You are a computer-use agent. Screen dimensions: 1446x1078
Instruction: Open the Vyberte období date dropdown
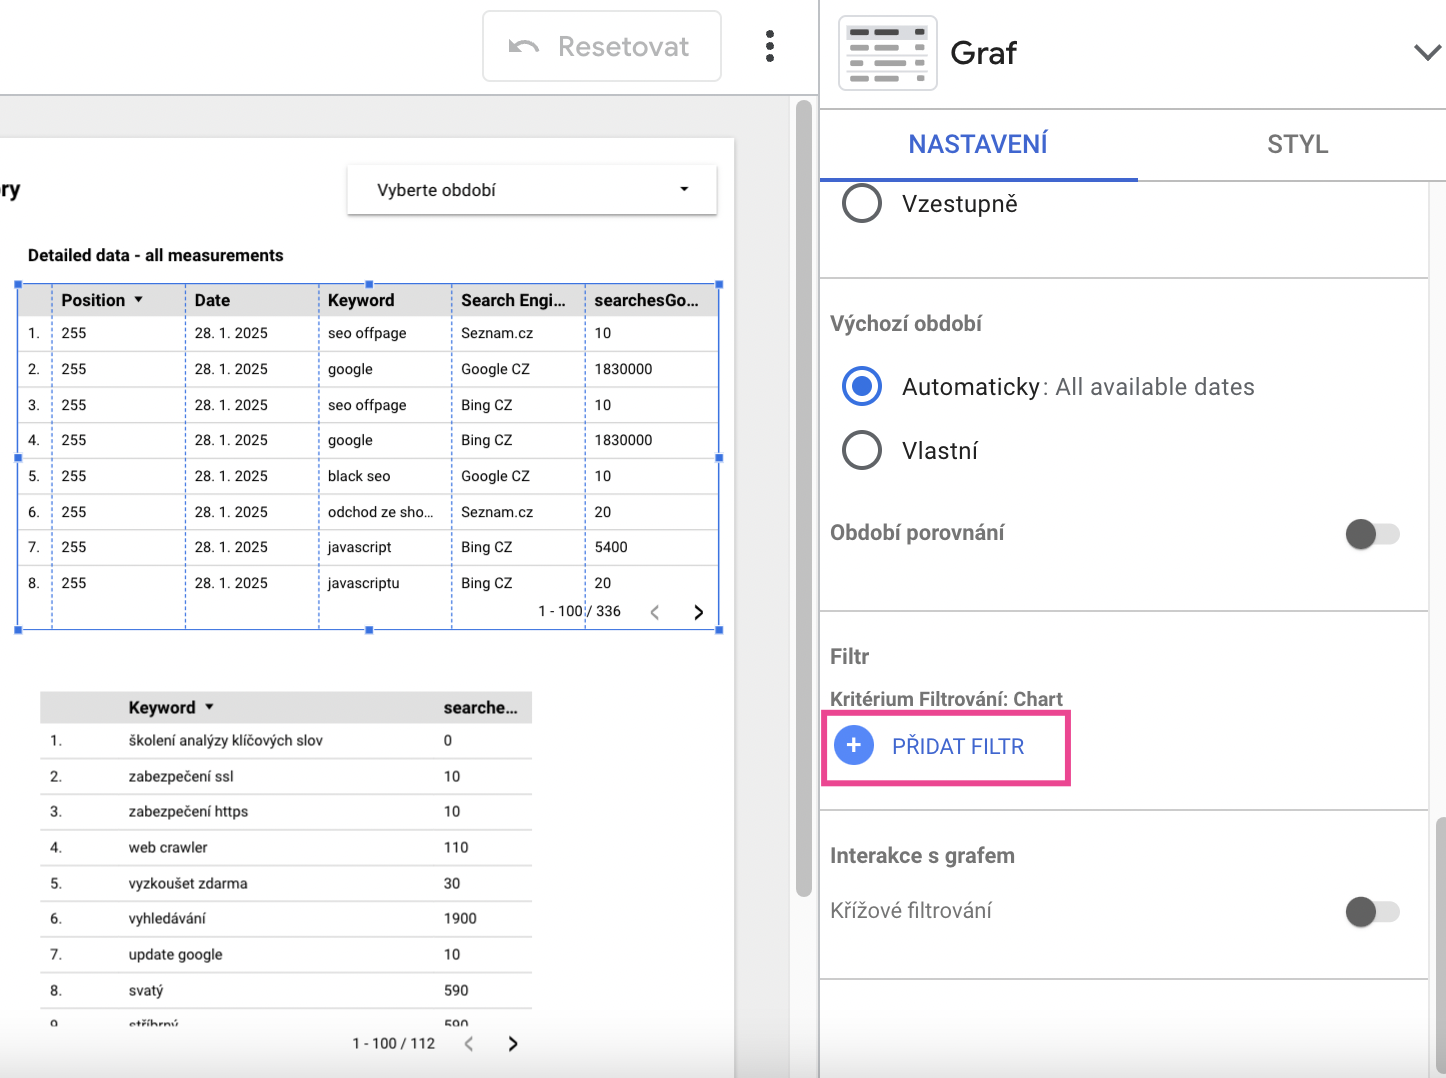pyautogui.click(x=532, y=190)
